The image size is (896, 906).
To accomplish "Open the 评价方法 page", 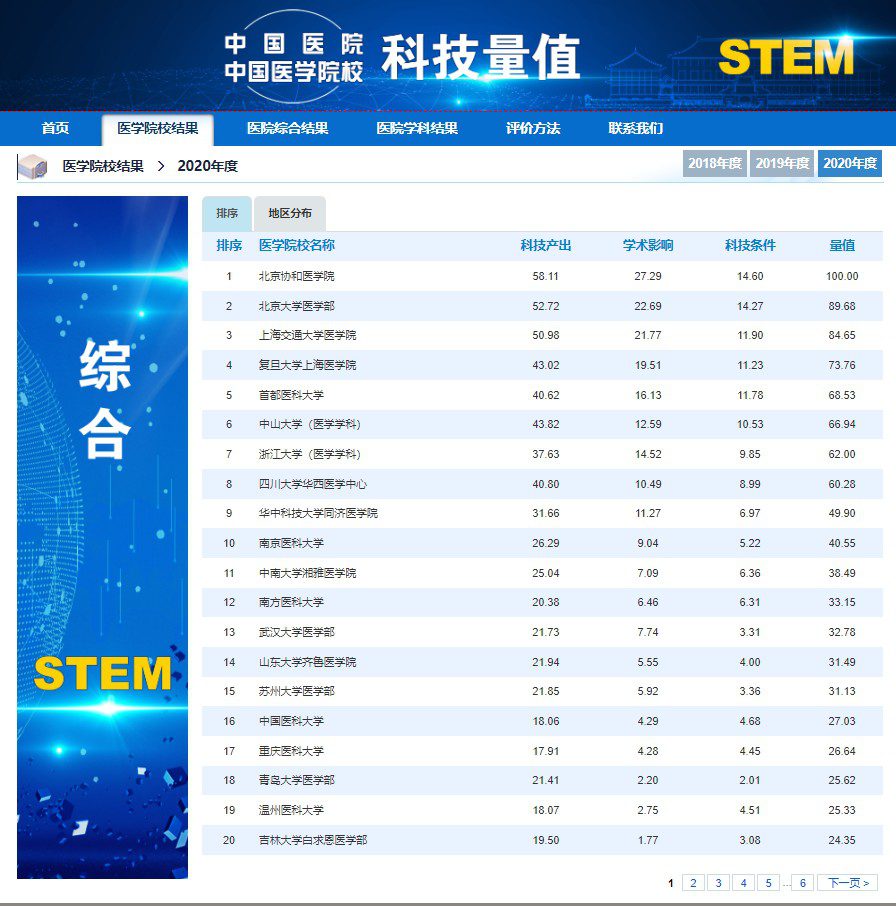I will 533,128.
